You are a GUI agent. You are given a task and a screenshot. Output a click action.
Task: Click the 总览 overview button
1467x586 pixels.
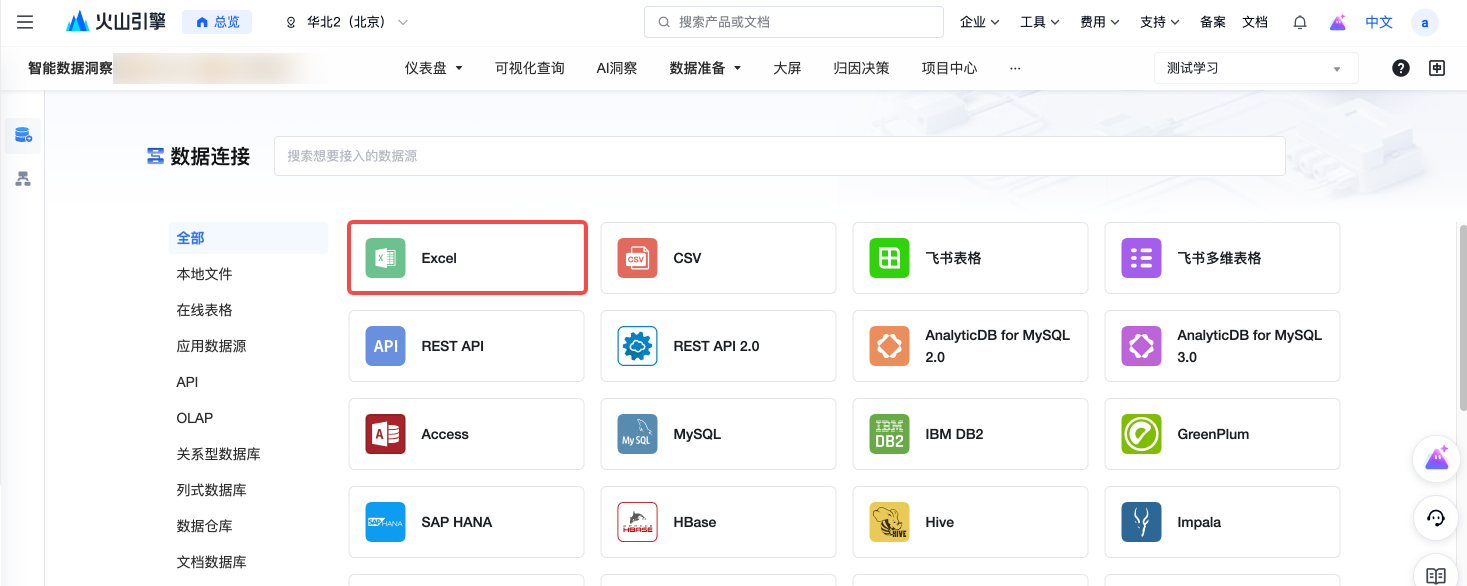[217, 22]
